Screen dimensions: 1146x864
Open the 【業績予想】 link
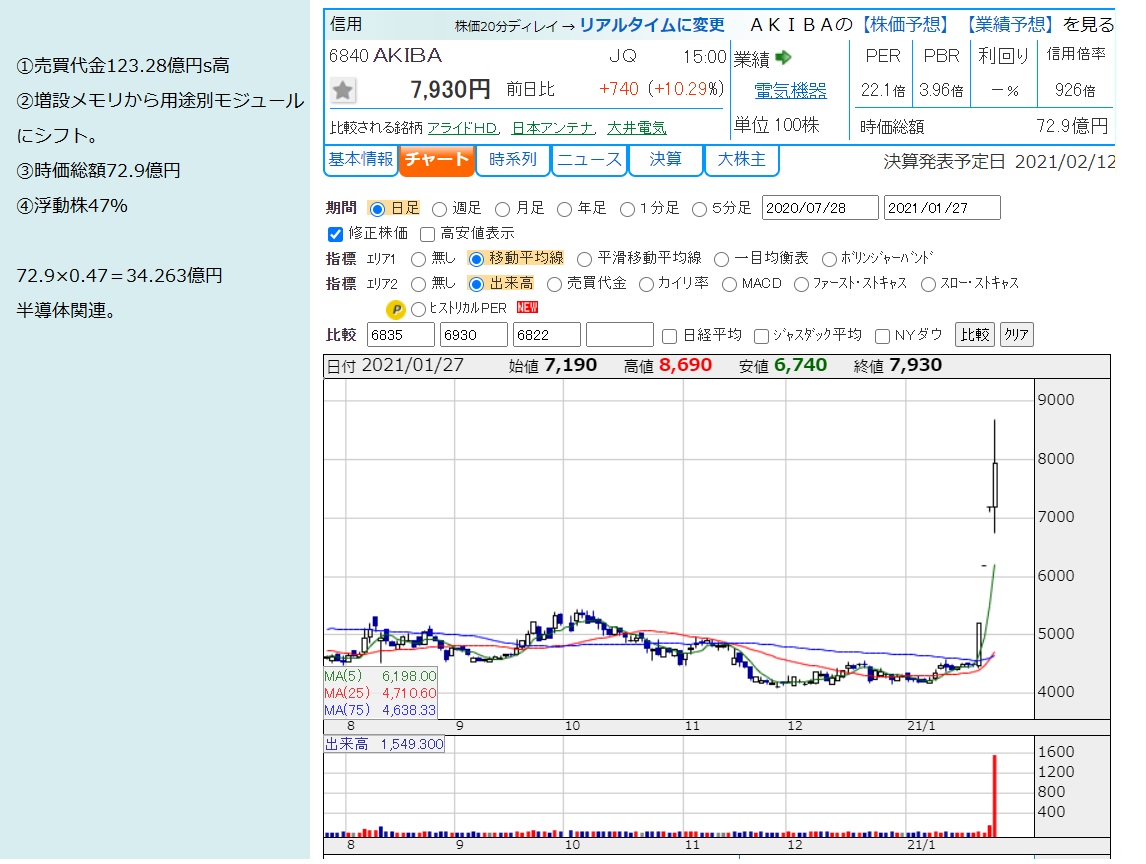1010,25
